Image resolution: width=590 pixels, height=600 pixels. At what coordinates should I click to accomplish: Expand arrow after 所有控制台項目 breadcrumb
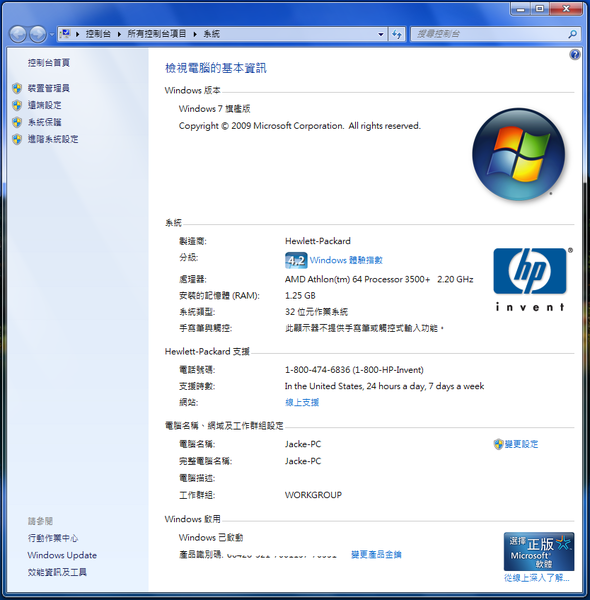195,34
